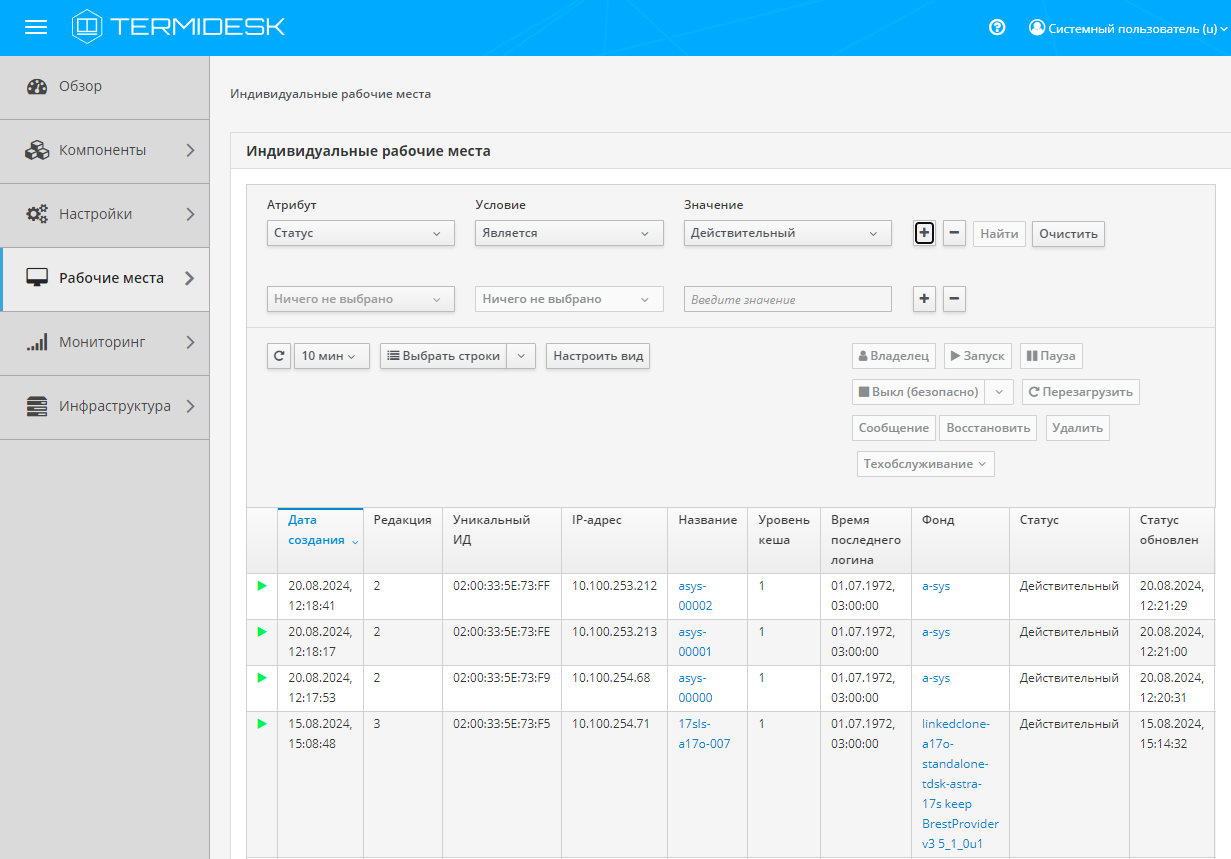Click the Termidesk logo

tap(178, 27)
